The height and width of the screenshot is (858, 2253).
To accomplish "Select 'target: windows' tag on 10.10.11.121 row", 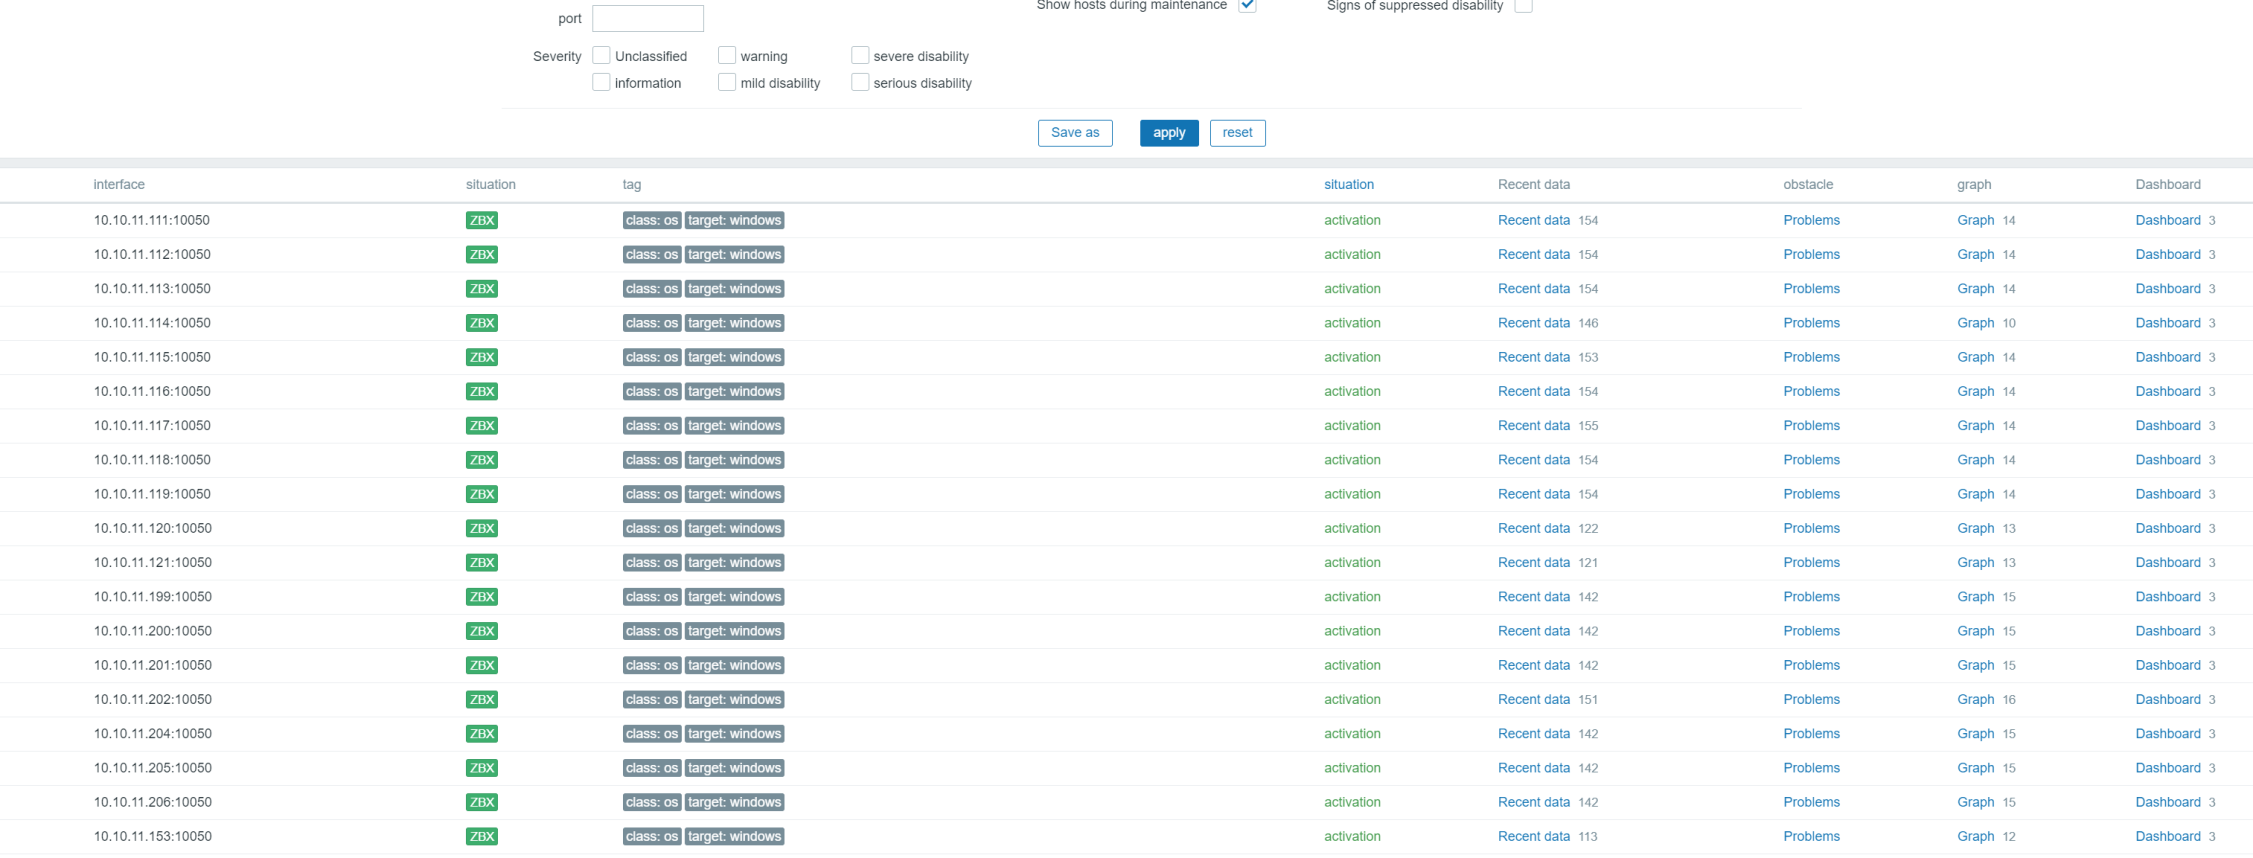I will click(x=734, y=563).
